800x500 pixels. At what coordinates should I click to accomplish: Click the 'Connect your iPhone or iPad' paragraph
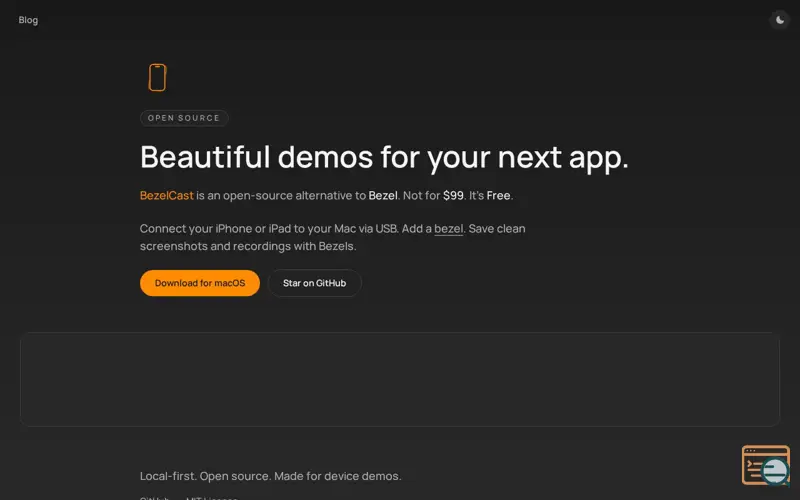(x=333, y=237)
